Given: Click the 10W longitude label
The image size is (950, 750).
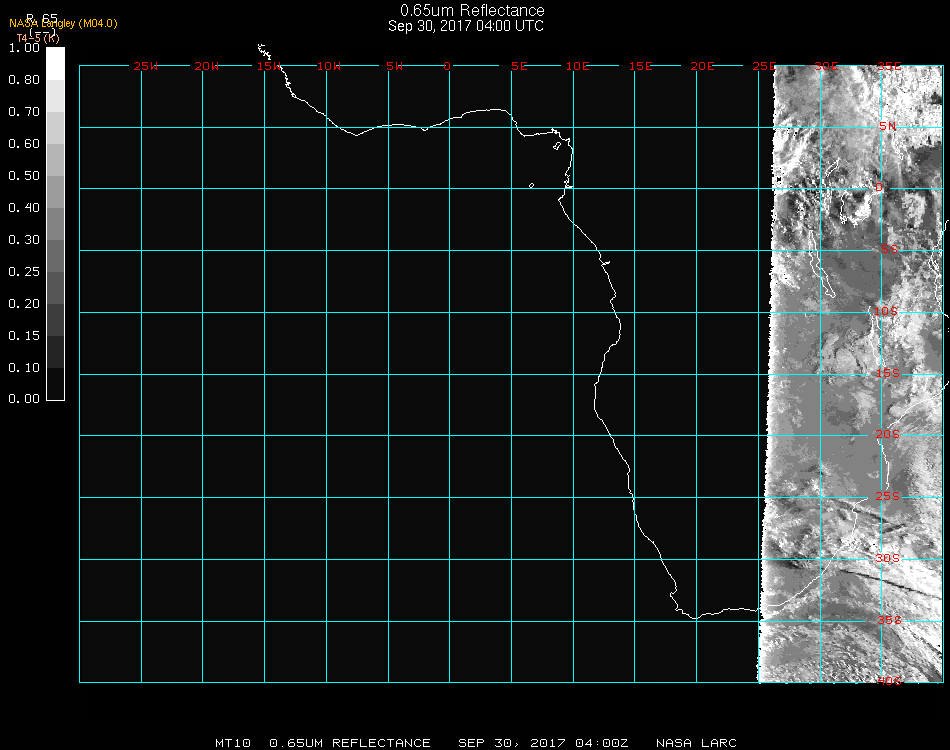Looking at the screenshot, I should 330,66.
